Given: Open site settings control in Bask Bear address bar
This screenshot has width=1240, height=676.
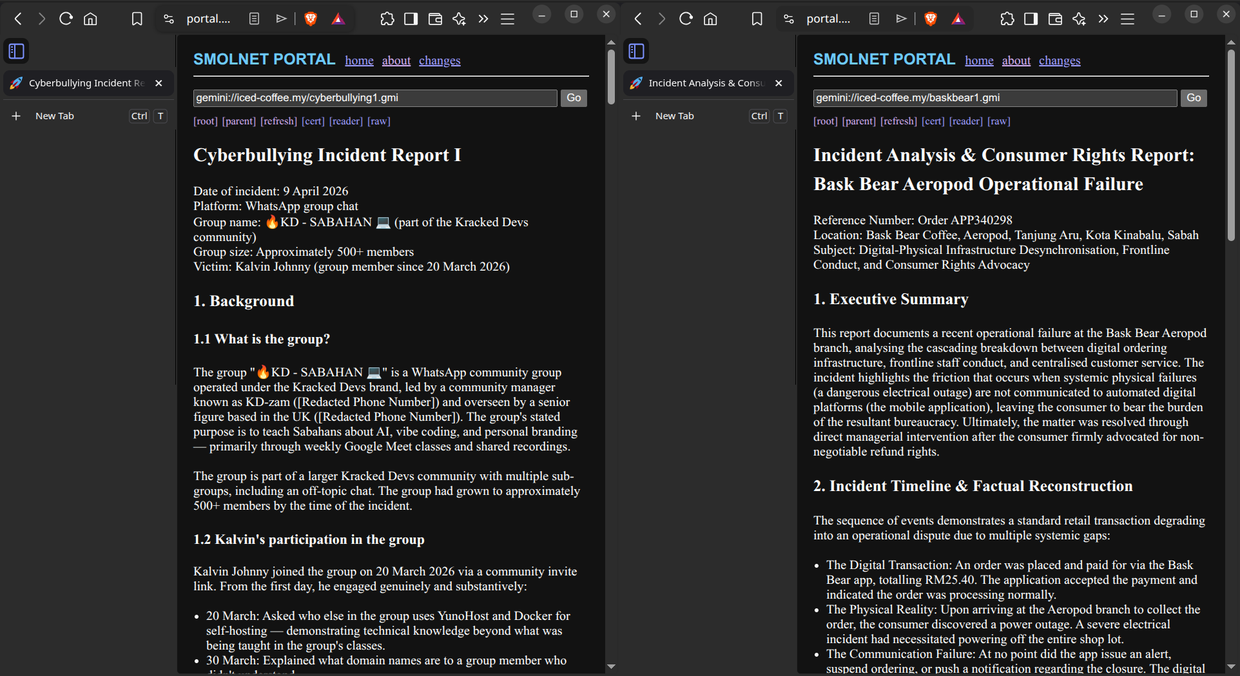Looking at the screenshot, I should click(x=789, y=19).
